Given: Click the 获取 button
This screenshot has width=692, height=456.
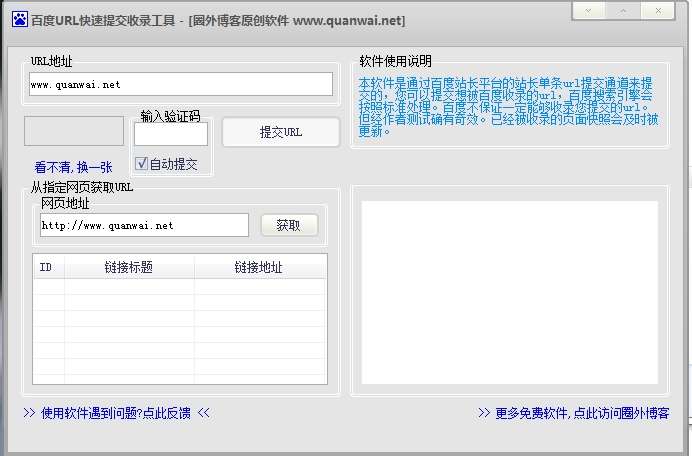Looking at the screenshot, I should [289, 225].
